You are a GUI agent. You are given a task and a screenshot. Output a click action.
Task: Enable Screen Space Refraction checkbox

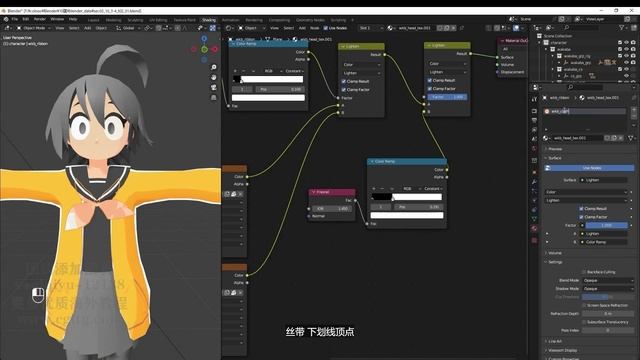(584, 305)
